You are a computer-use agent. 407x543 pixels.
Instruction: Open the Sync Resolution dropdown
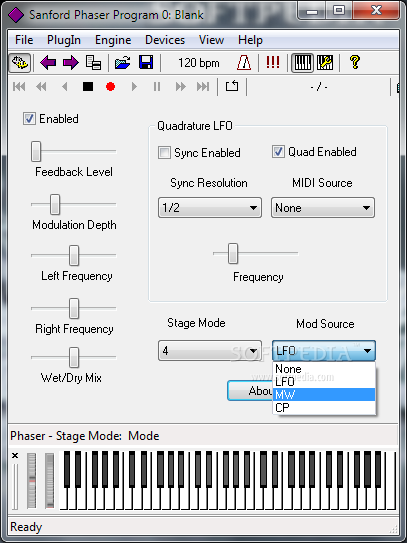pos(210,208)
